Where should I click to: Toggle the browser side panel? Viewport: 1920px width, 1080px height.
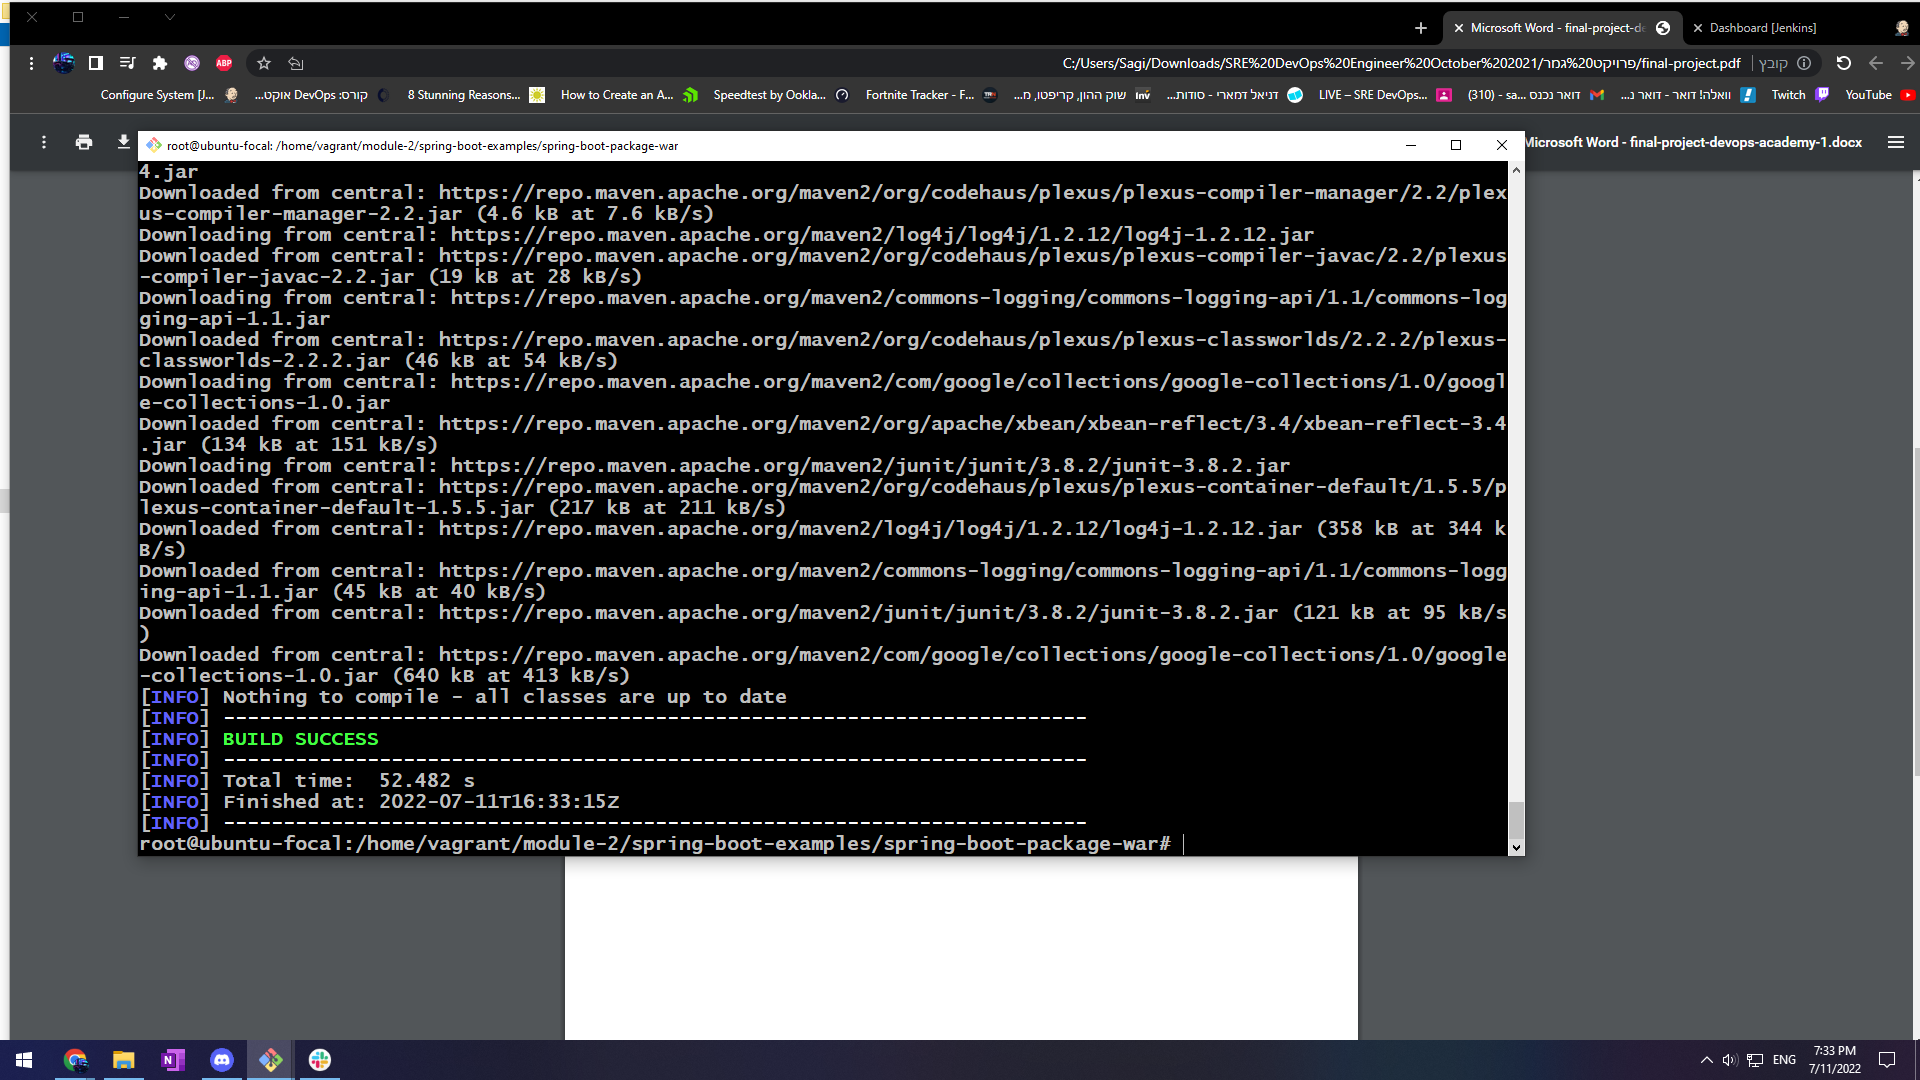[x=96, y=63]
